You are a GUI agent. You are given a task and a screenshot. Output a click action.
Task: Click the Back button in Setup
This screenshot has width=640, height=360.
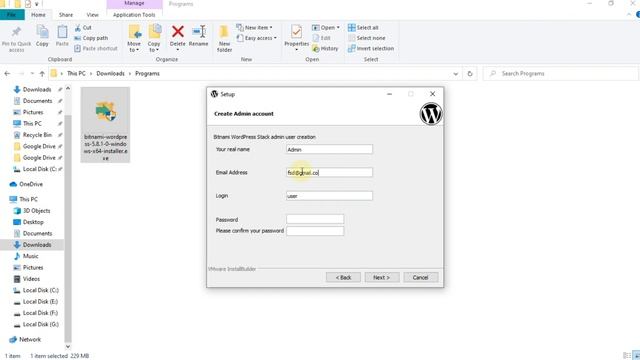[343, 278]
